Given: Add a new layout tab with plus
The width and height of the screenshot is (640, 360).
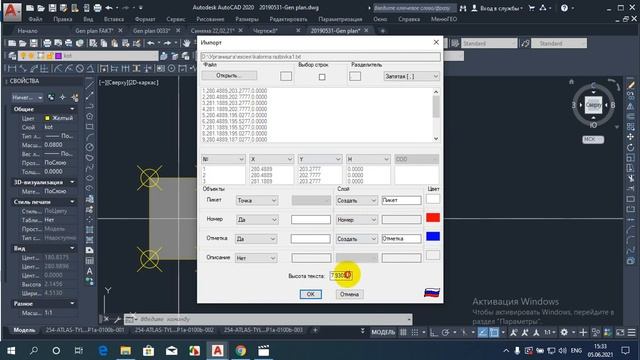Looking at the screenshot, I should pyautogui.click(x=315, y=330).
